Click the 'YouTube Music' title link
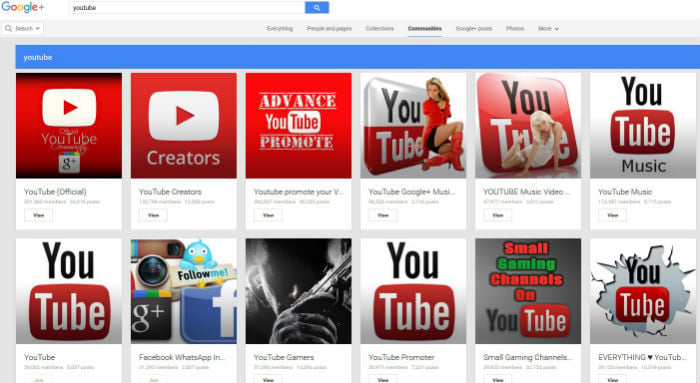Viewport: 700px width, 383px height. (625, 192)
